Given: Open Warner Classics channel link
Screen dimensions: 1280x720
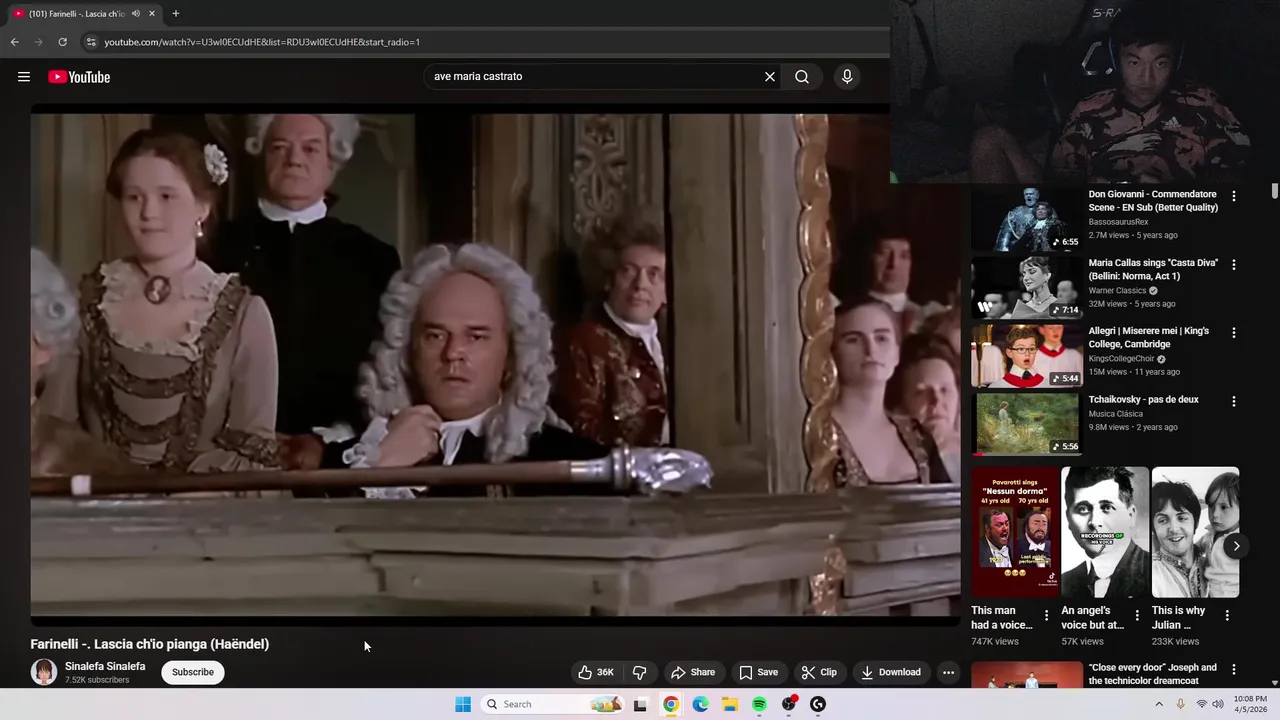Looking at the screenshot, I should coord(1117,290).
